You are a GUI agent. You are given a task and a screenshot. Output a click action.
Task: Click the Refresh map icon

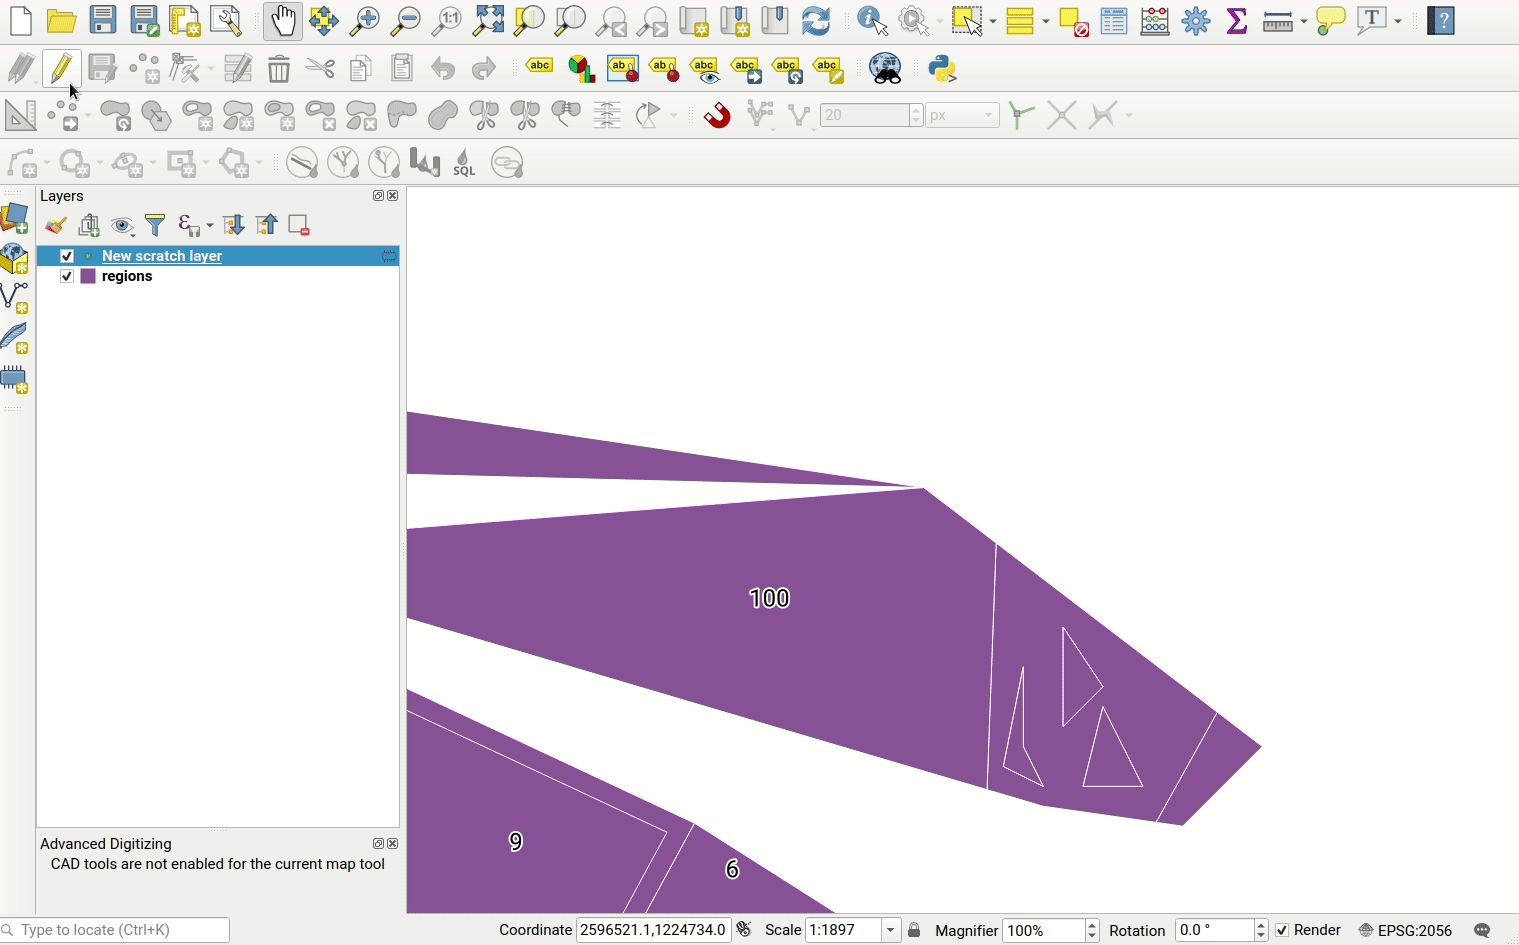[816, 21]
